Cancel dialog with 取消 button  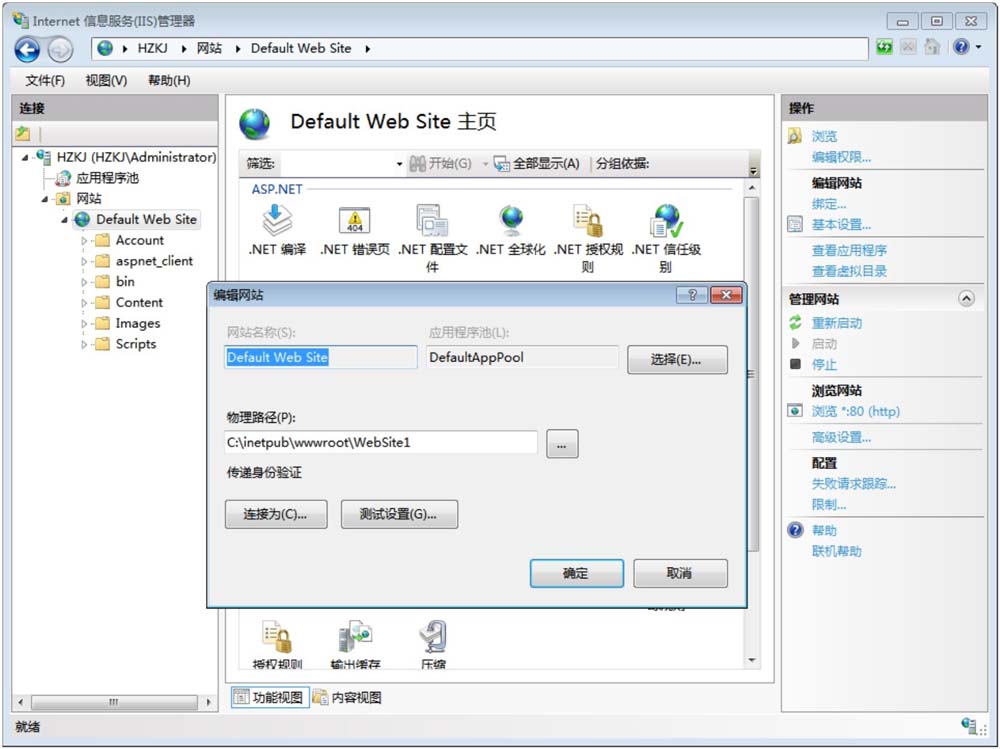[x=680, y=574]
